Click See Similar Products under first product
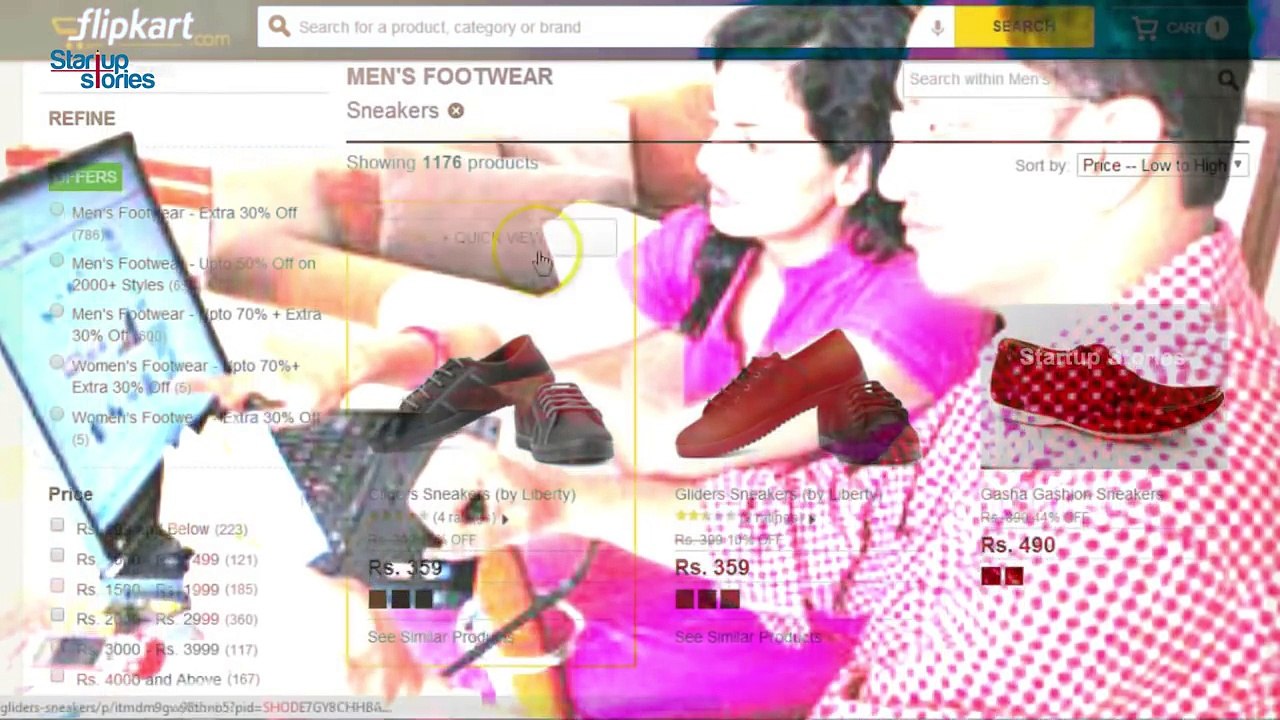Image resolution: width=1280 pixels, height=720 pixels. tap(440, 637)
